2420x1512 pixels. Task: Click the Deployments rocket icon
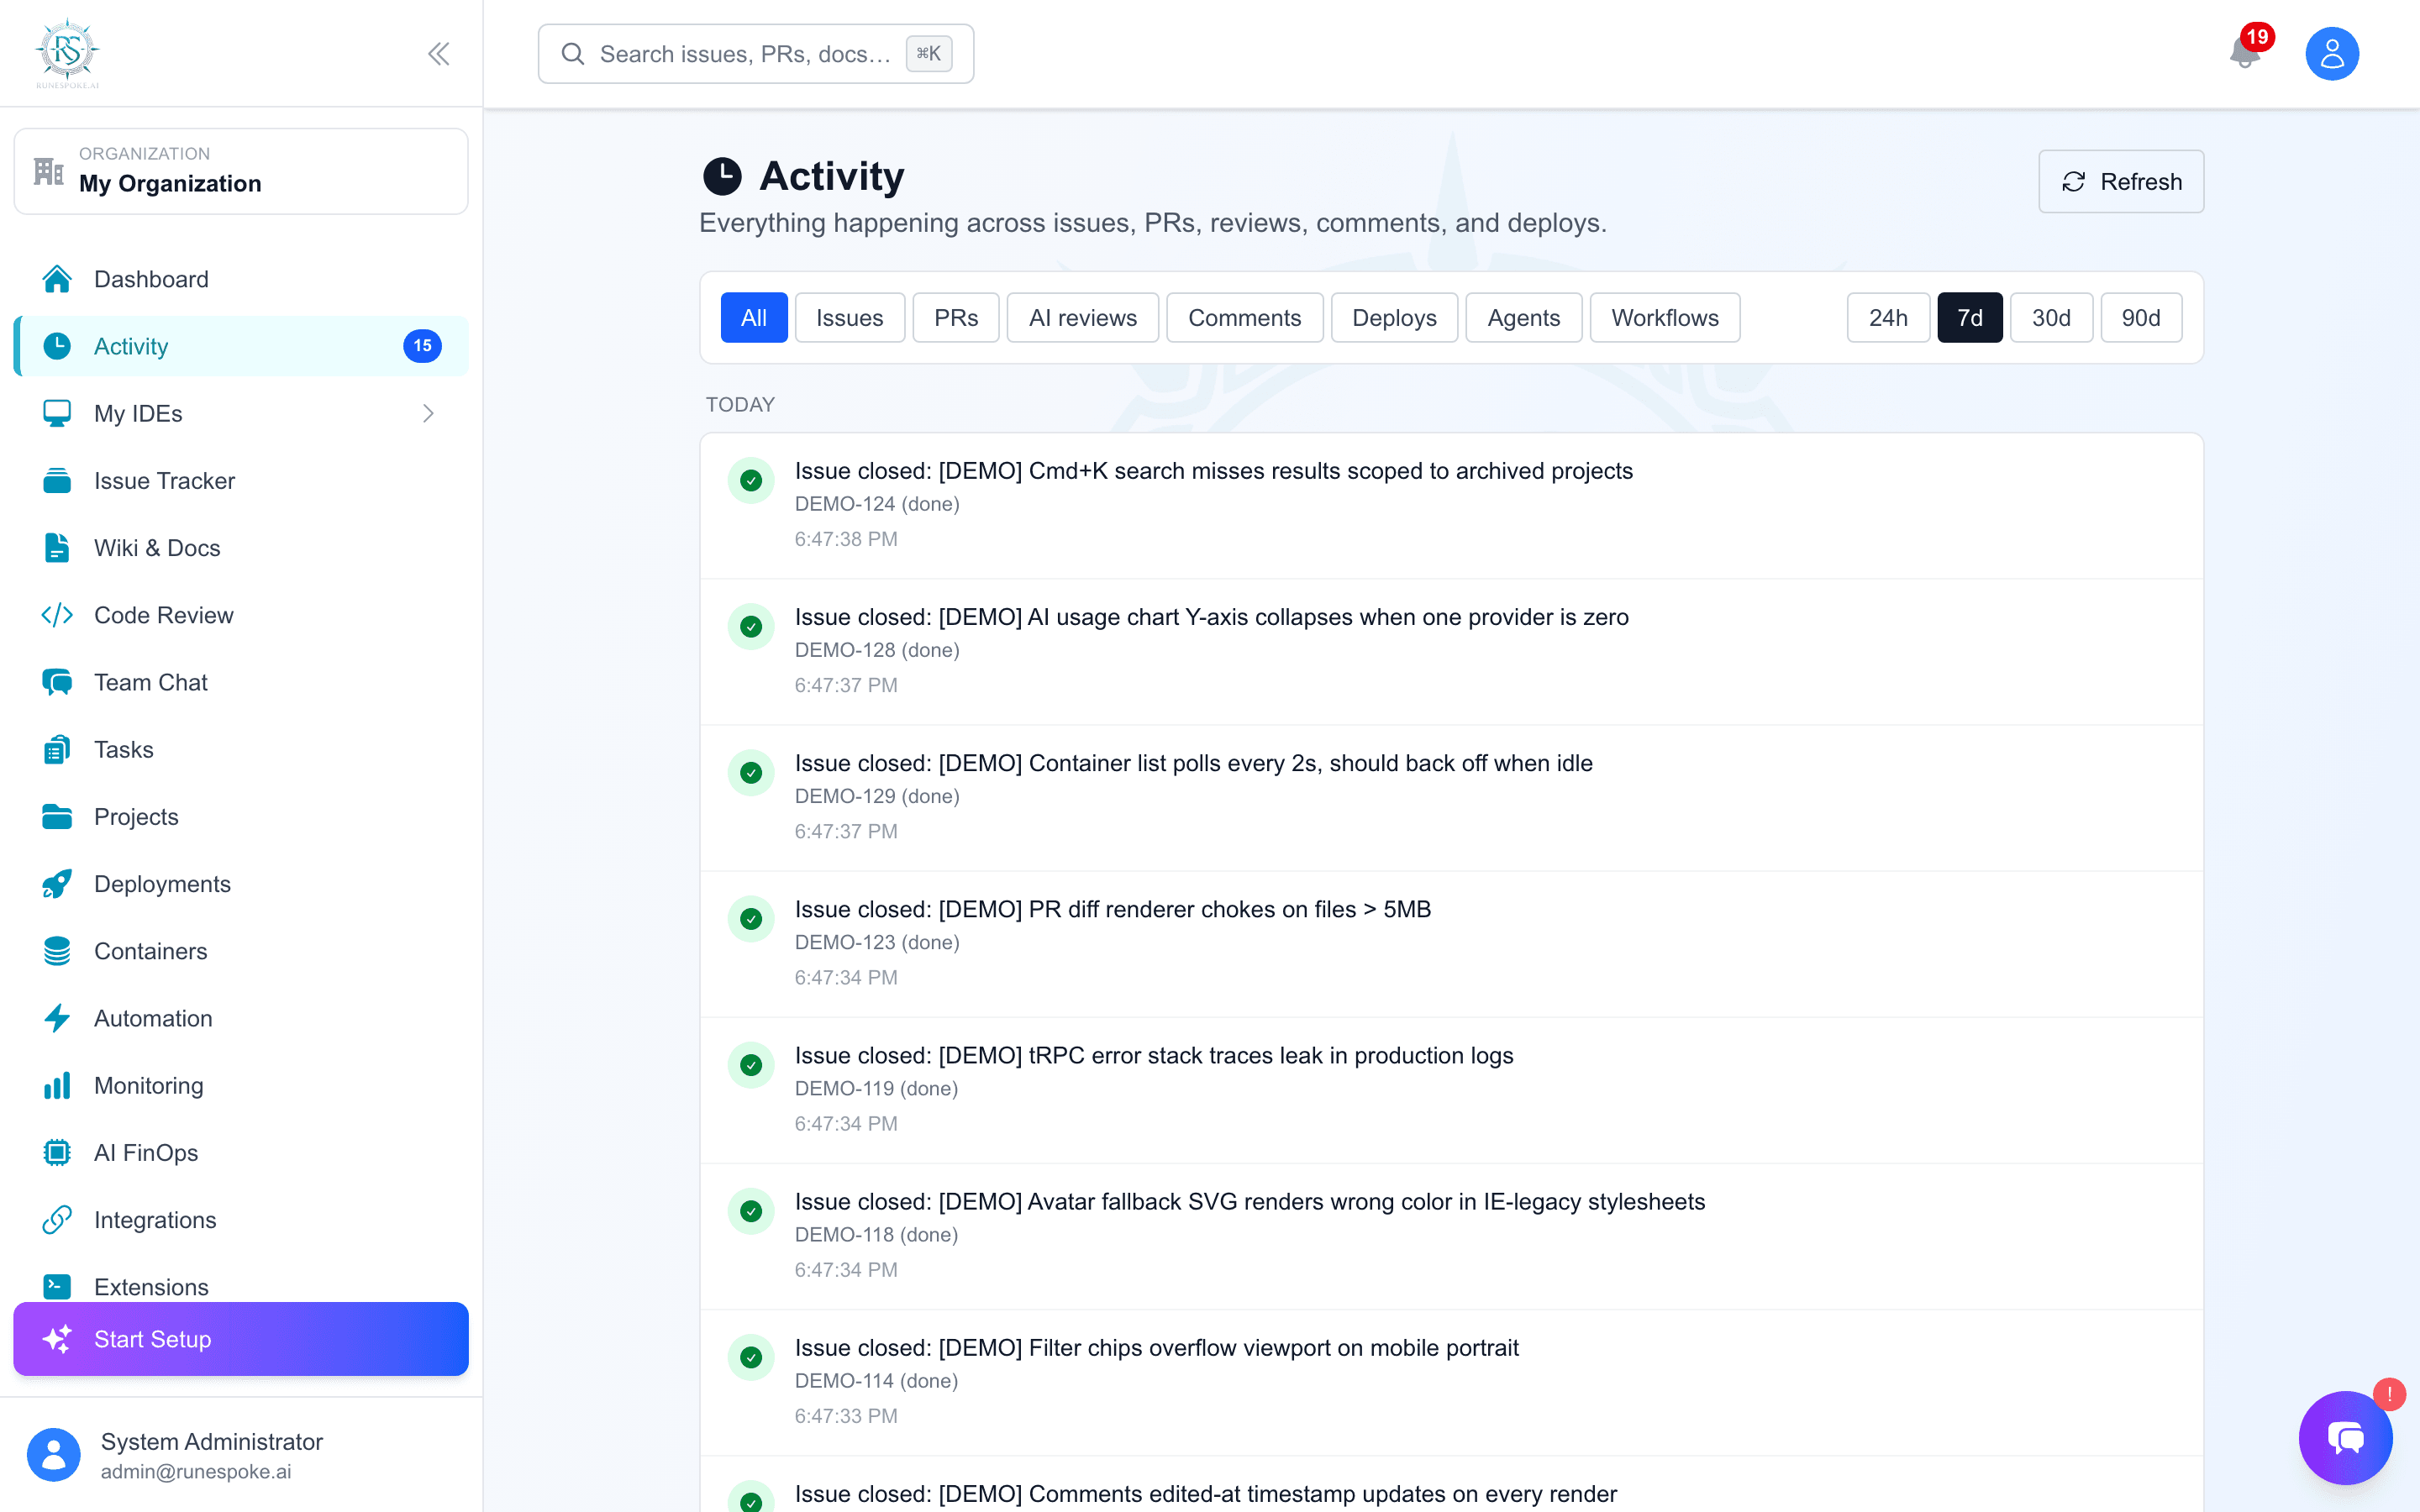[x=57, y=884]
